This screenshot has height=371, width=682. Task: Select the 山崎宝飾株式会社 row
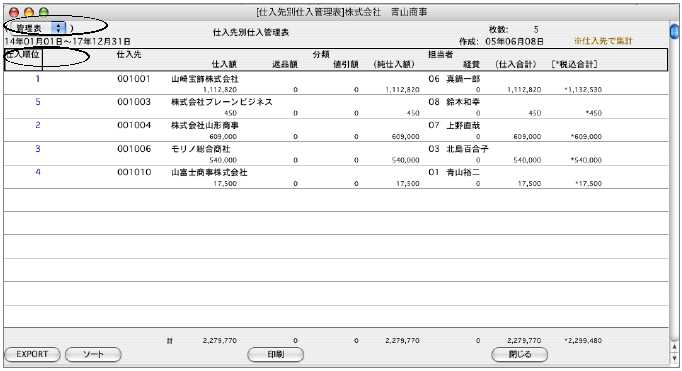click(336, 84)
